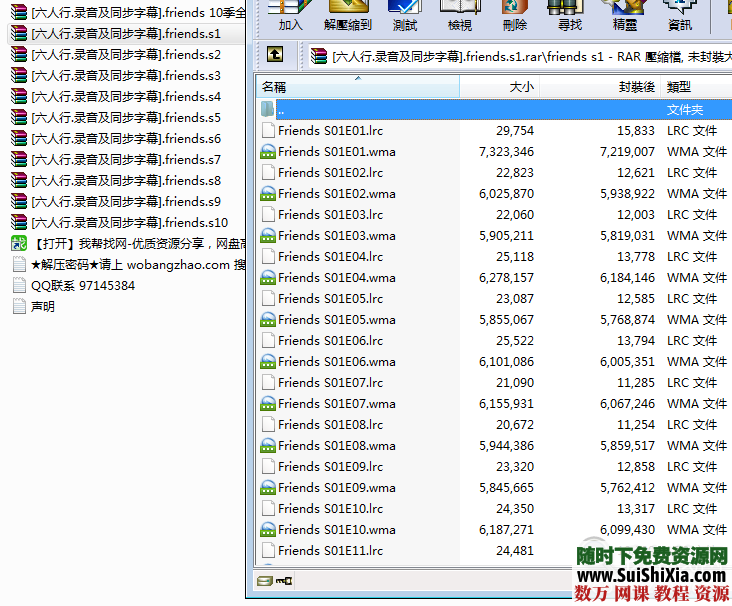Click the 尋找 (Find) binoculars icon

pyautogui.click(x=570, y=15)
